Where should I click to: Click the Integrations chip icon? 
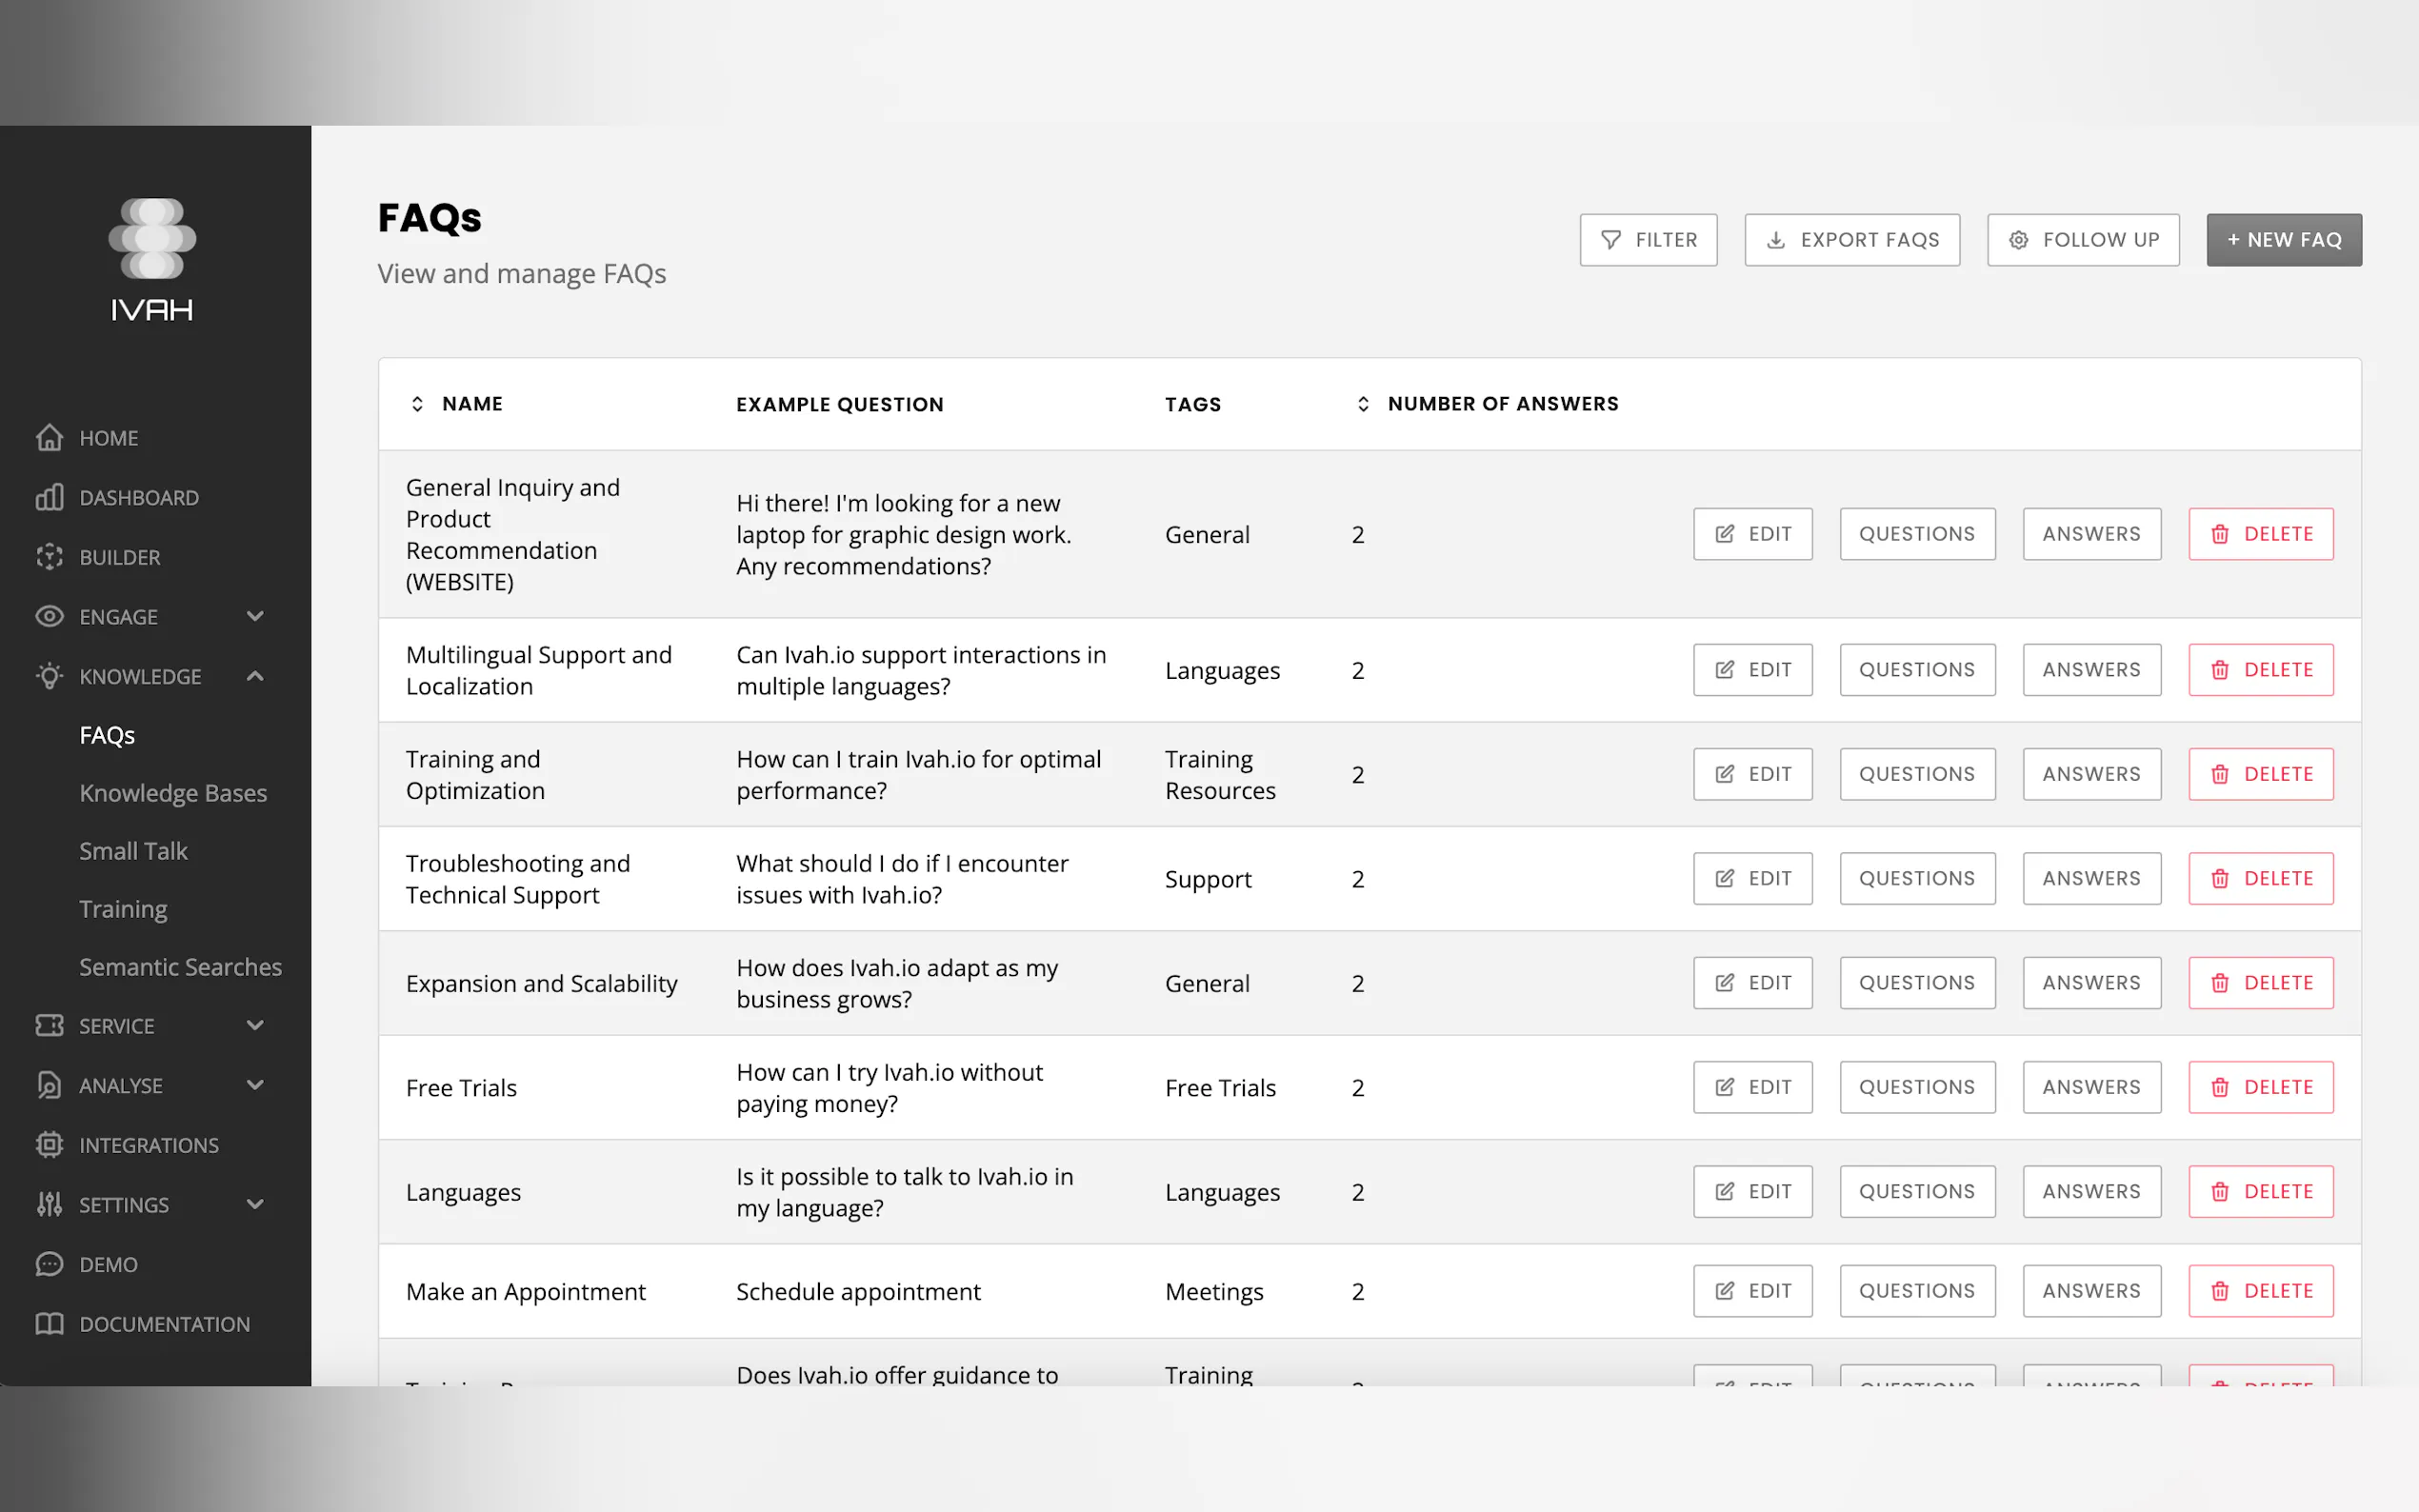tap(49, 1145)
